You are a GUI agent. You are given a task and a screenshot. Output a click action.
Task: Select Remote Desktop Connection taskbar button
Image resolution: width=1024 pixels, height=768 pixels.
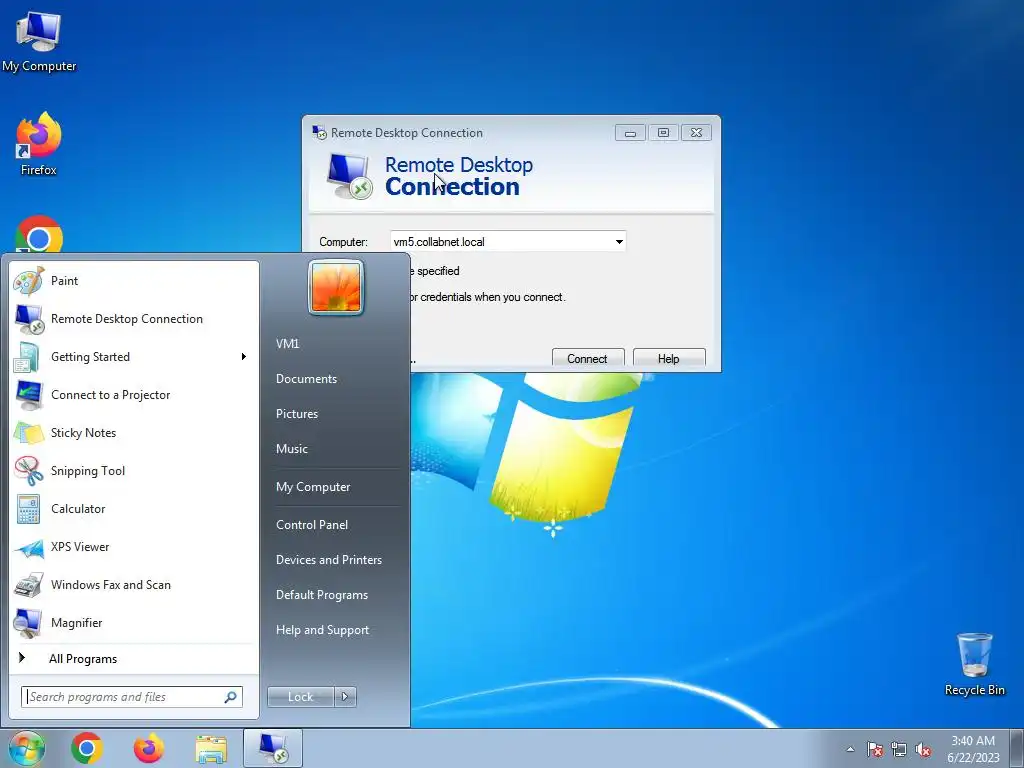[273, 748]
